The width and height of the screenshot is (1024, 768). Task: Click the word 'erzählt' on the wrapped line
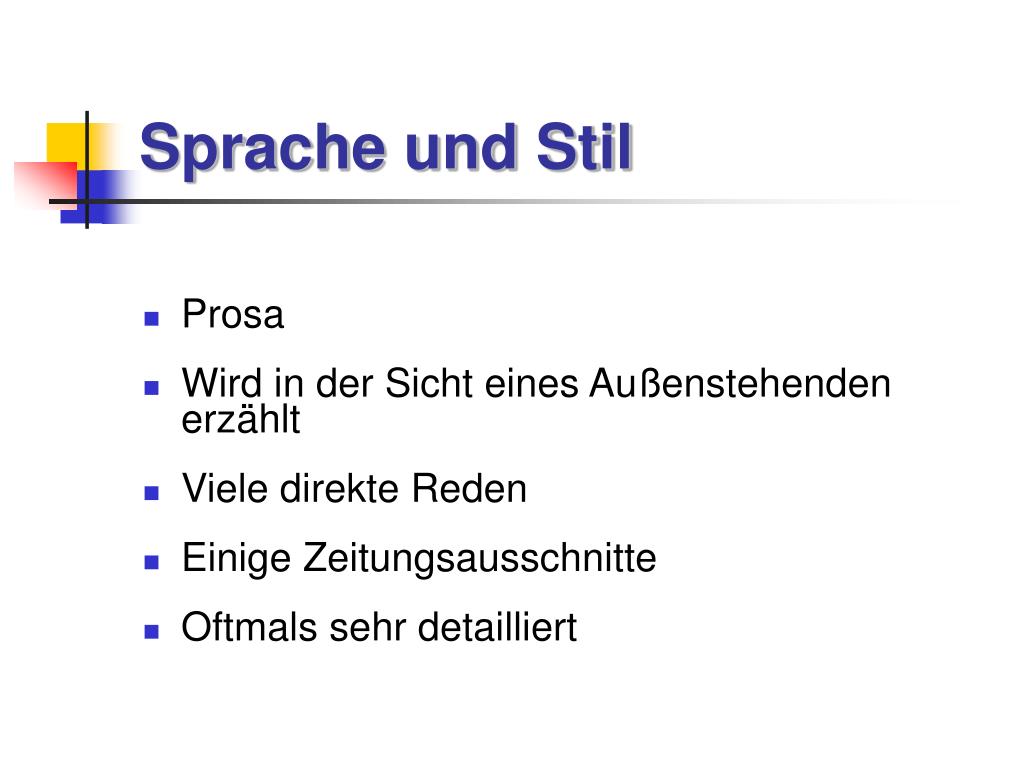[240, 419]
